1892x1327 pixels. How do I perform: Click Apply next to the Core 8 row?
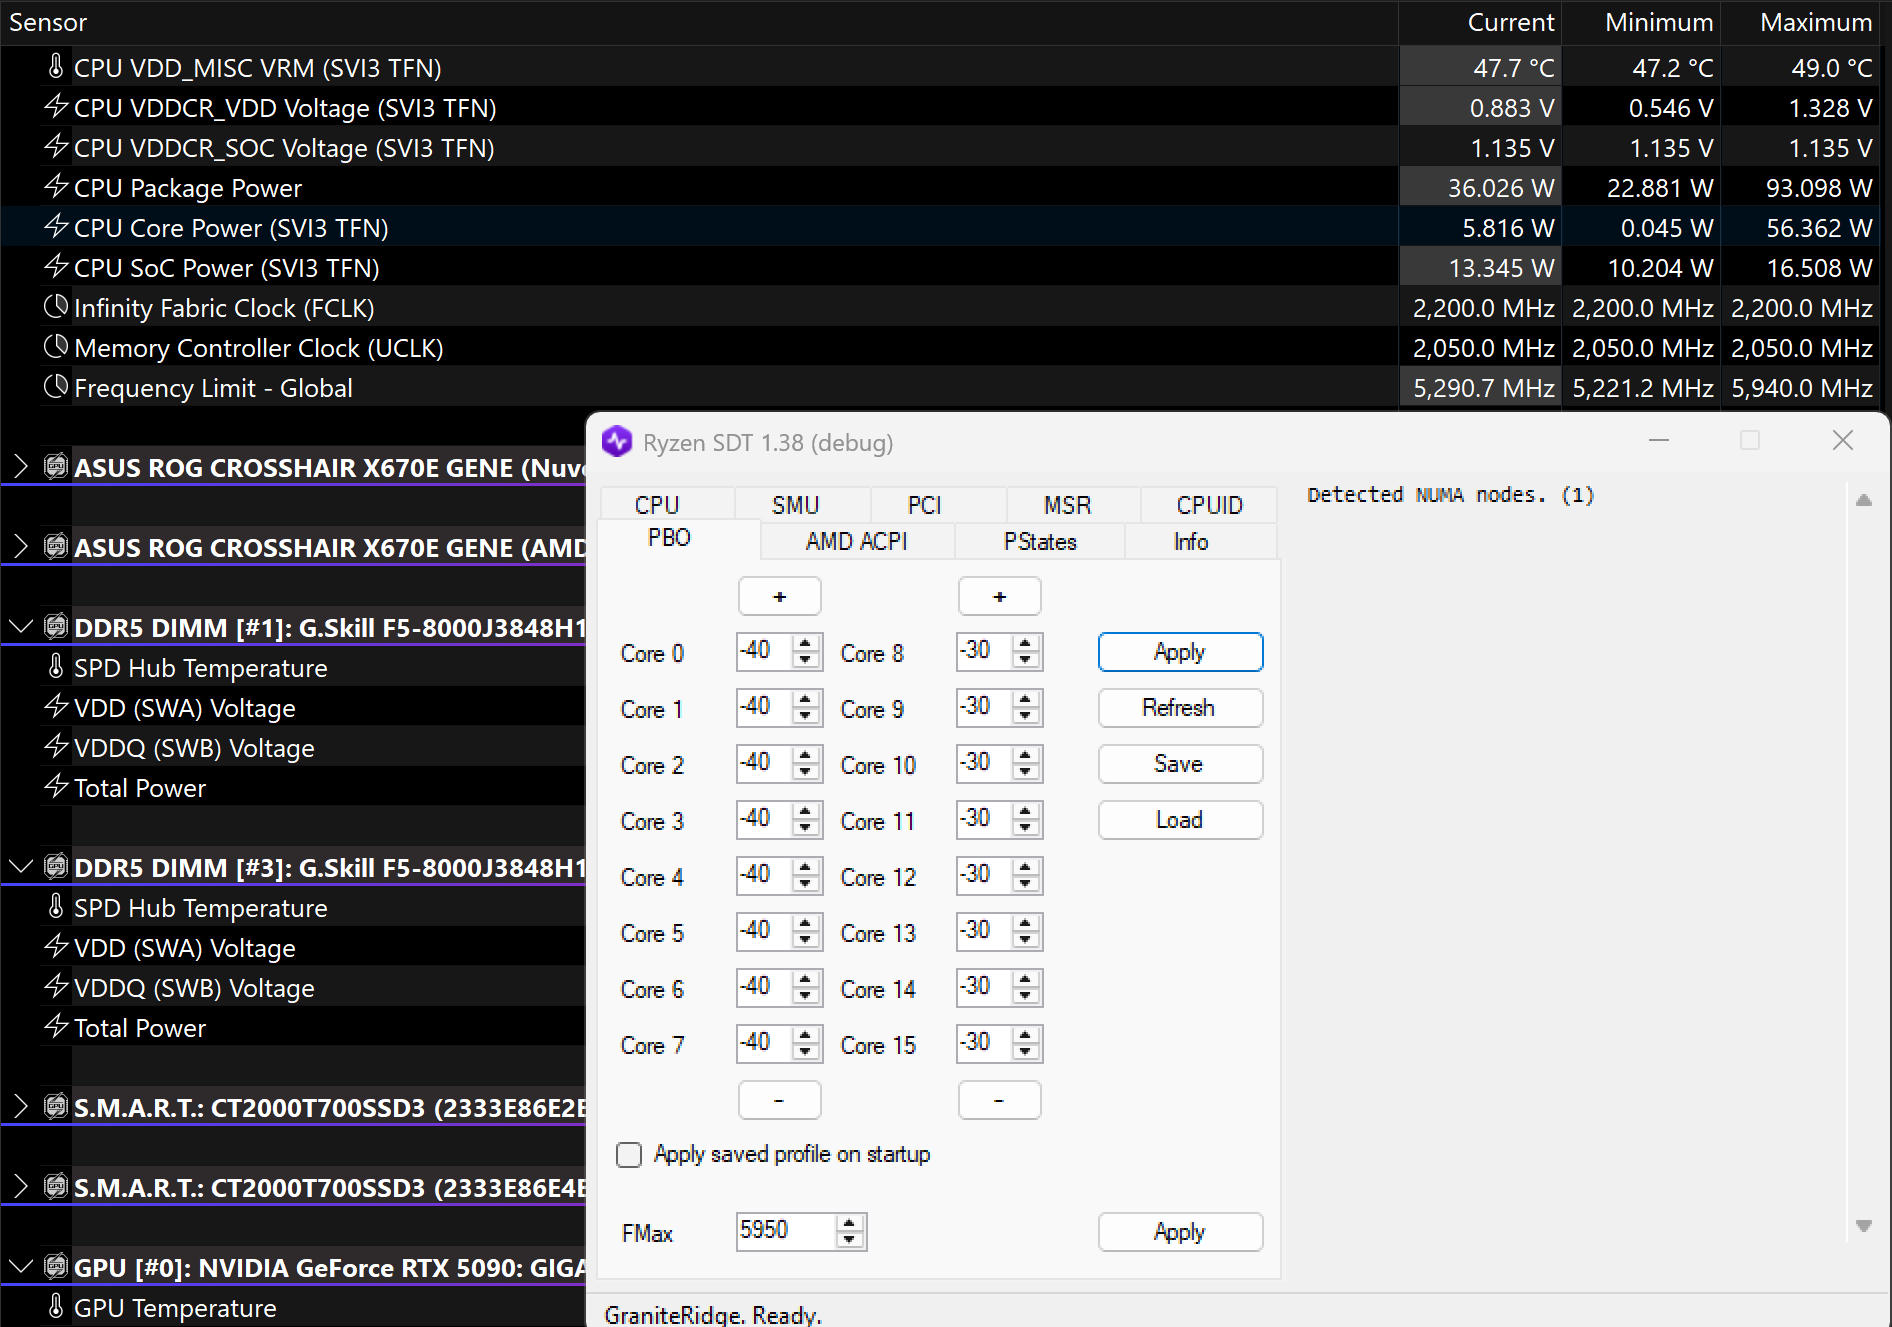(x=1180, y=652)
